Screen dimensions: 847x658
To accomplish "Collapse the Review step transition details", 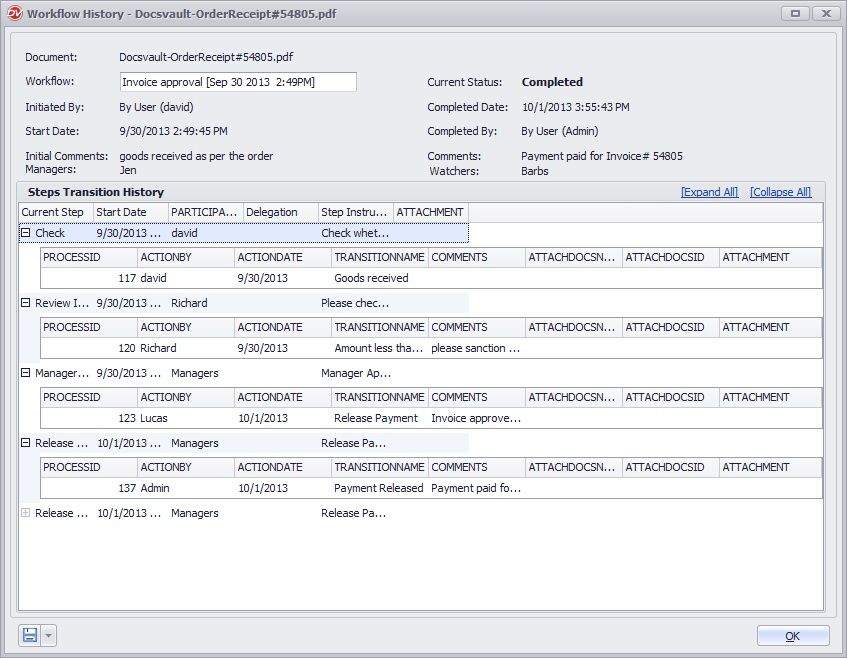I will point(24,302).
